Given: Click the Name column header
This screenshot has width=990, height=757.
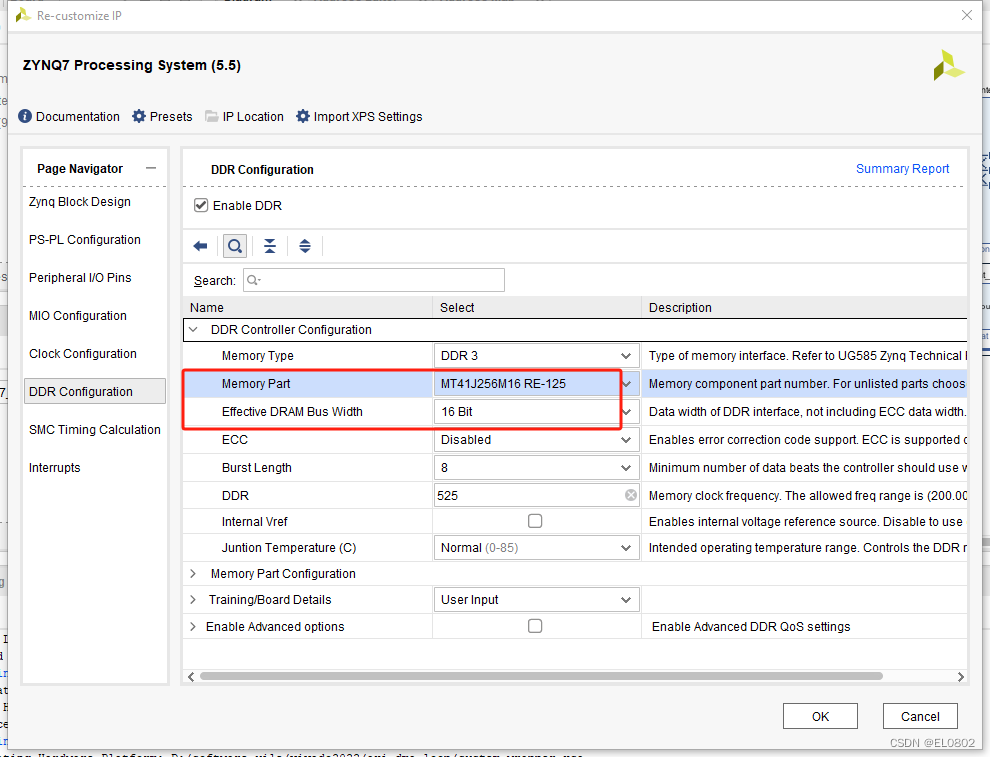Looking at the screenshot, I should pos(207,307).
